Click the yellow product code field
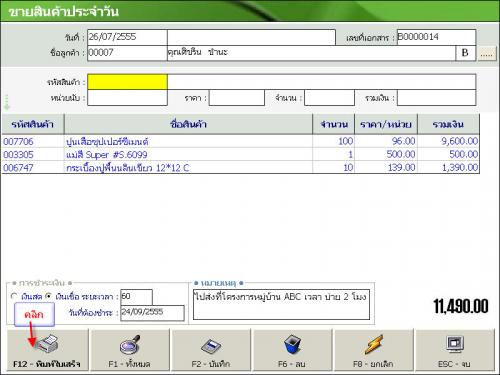 tap(127, 82)
